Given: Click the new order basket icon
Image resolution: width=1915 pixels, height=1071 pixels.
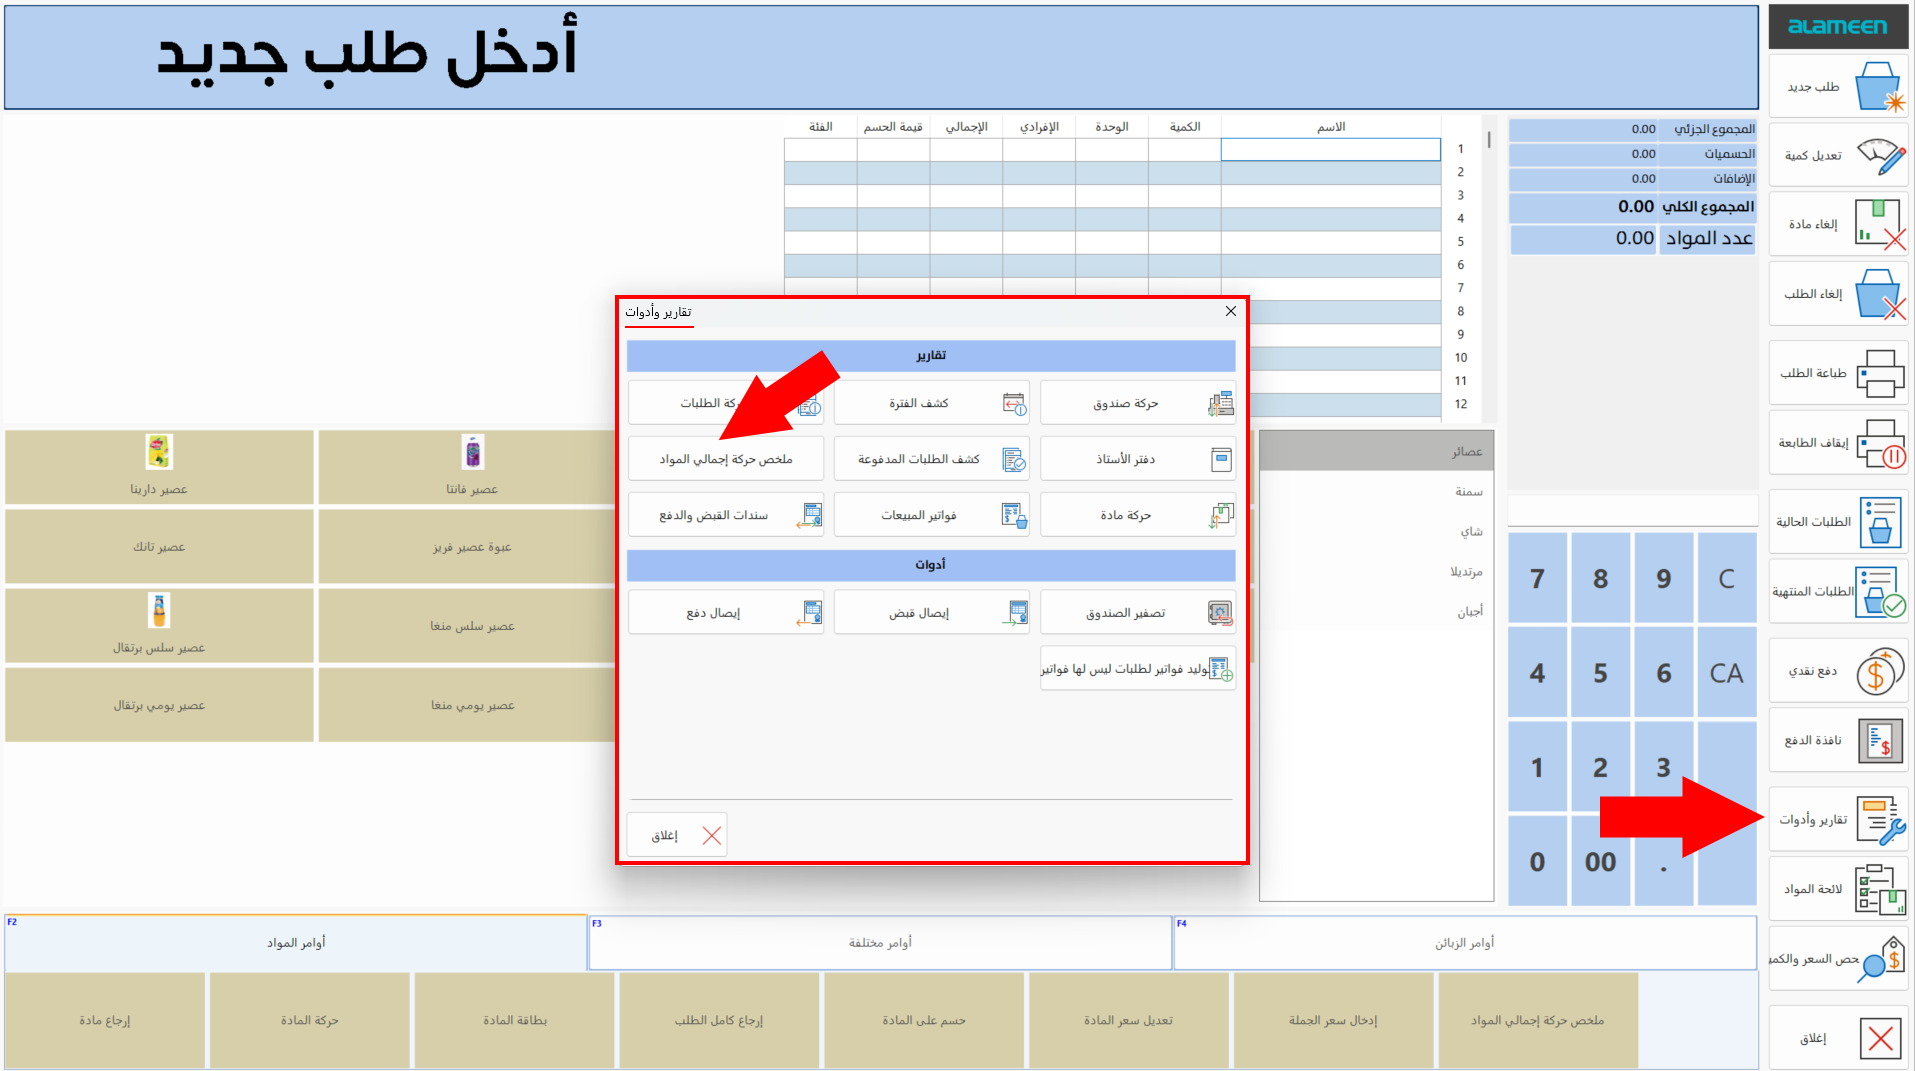Looking at the screenshot, I should point(1879,88).
